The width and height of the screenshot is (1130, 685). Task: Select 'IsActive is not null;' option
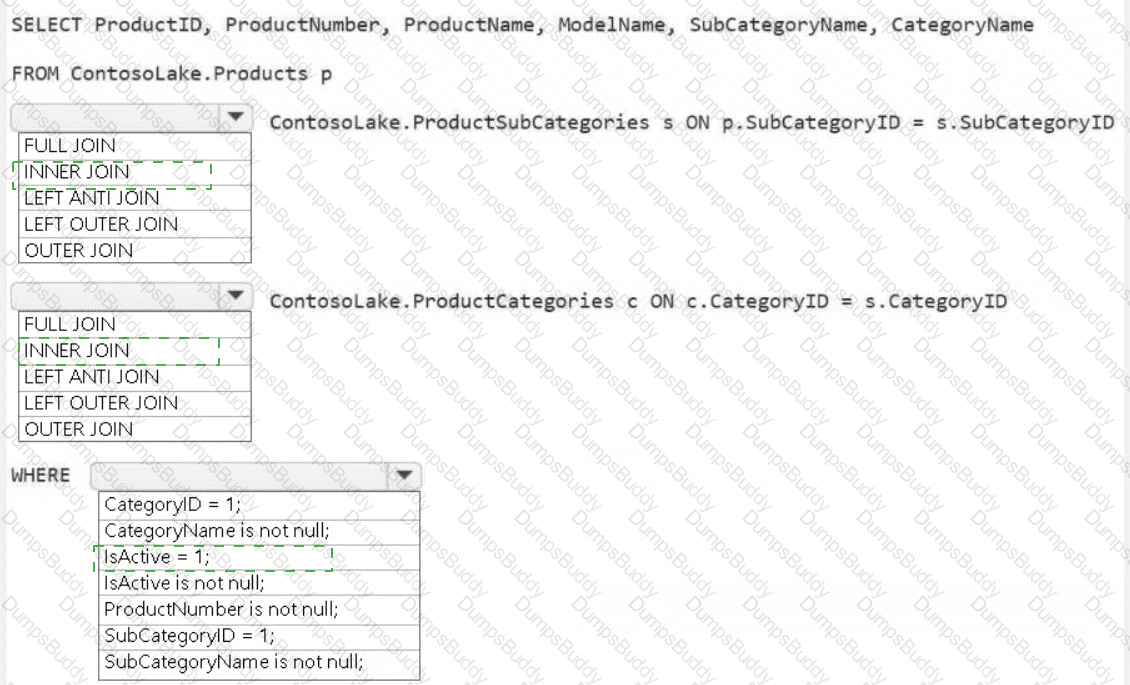coord(184,583)
